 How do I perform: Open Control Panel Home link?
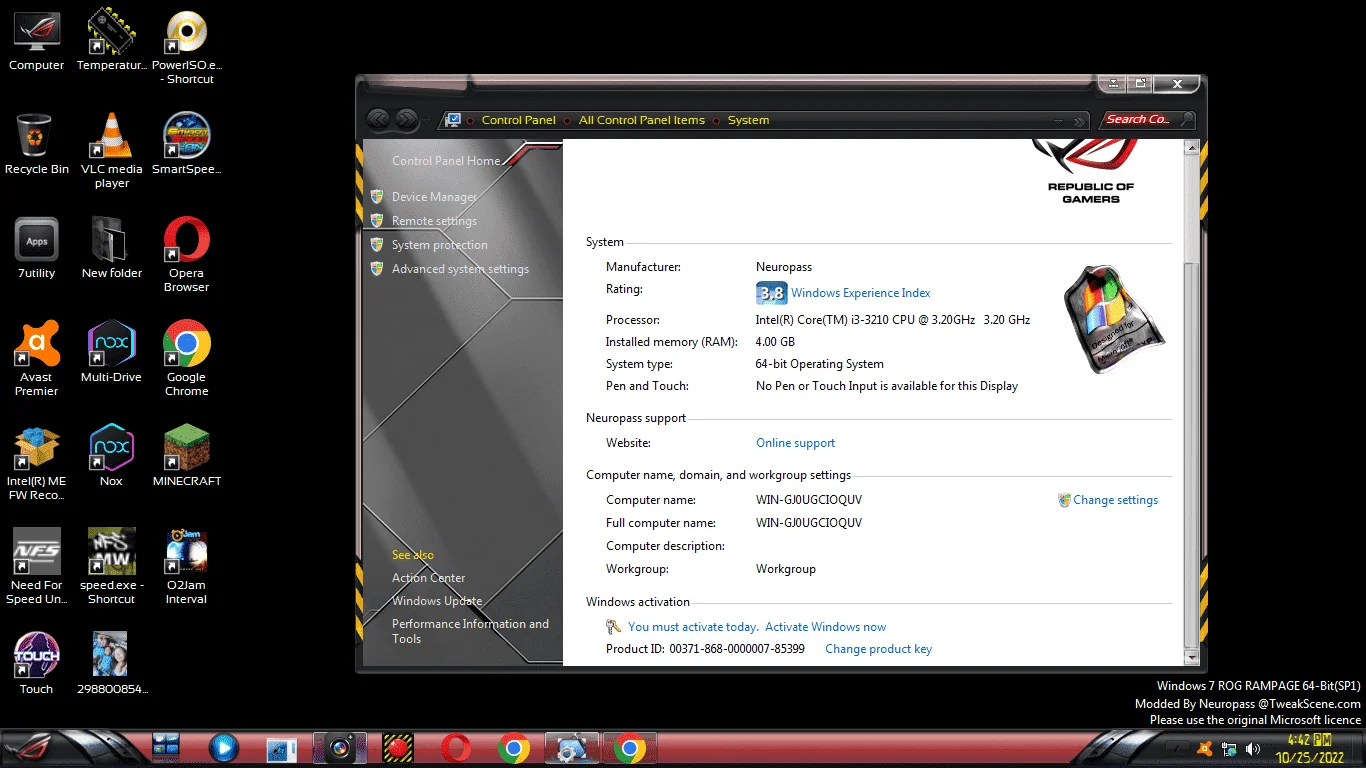tap(446, 161)
